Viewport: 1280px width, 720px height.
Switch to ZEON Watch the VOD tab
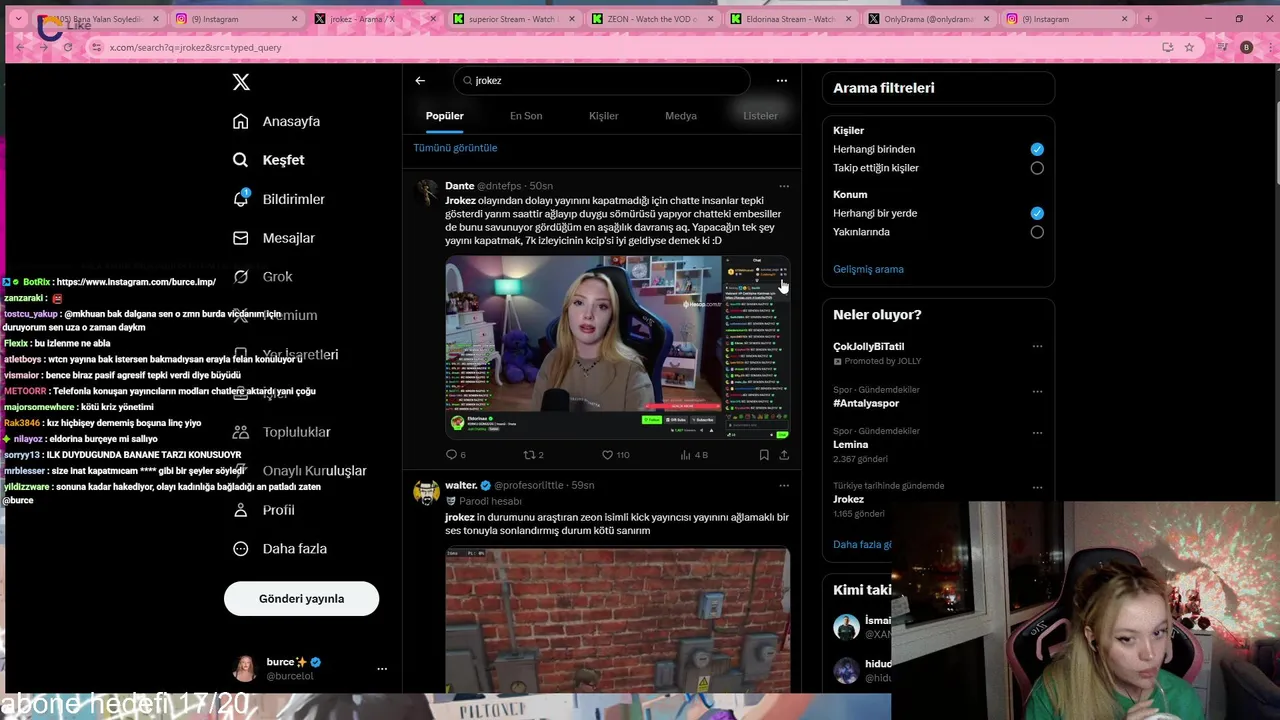[x=651, y=19]
